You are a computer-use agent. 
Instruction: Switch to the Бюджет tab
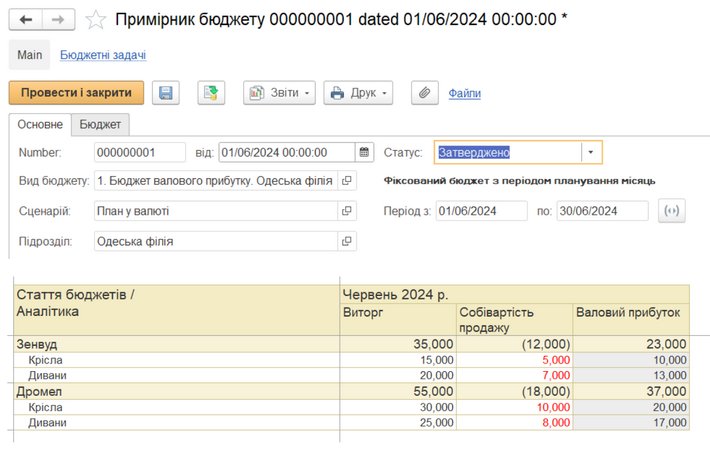(x=101, y=125)
